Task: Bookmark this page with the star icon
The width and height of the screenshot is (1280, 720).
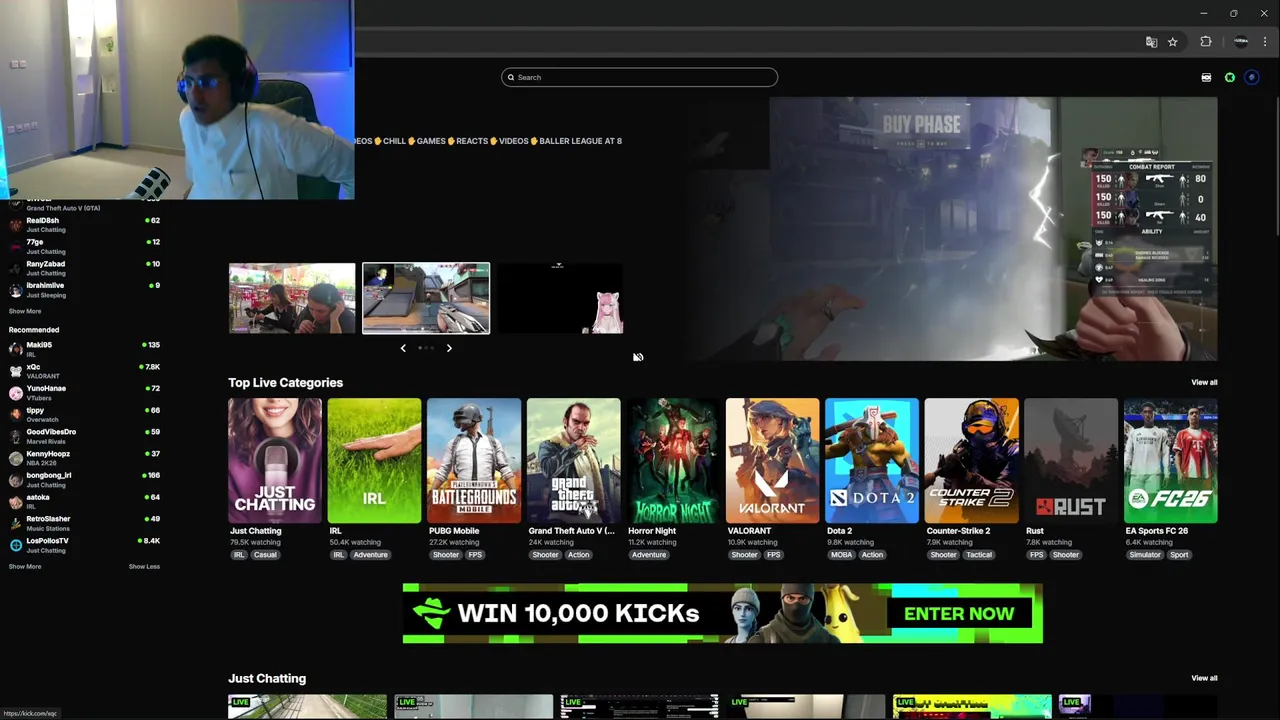Action: click(x=1173, y=41)
